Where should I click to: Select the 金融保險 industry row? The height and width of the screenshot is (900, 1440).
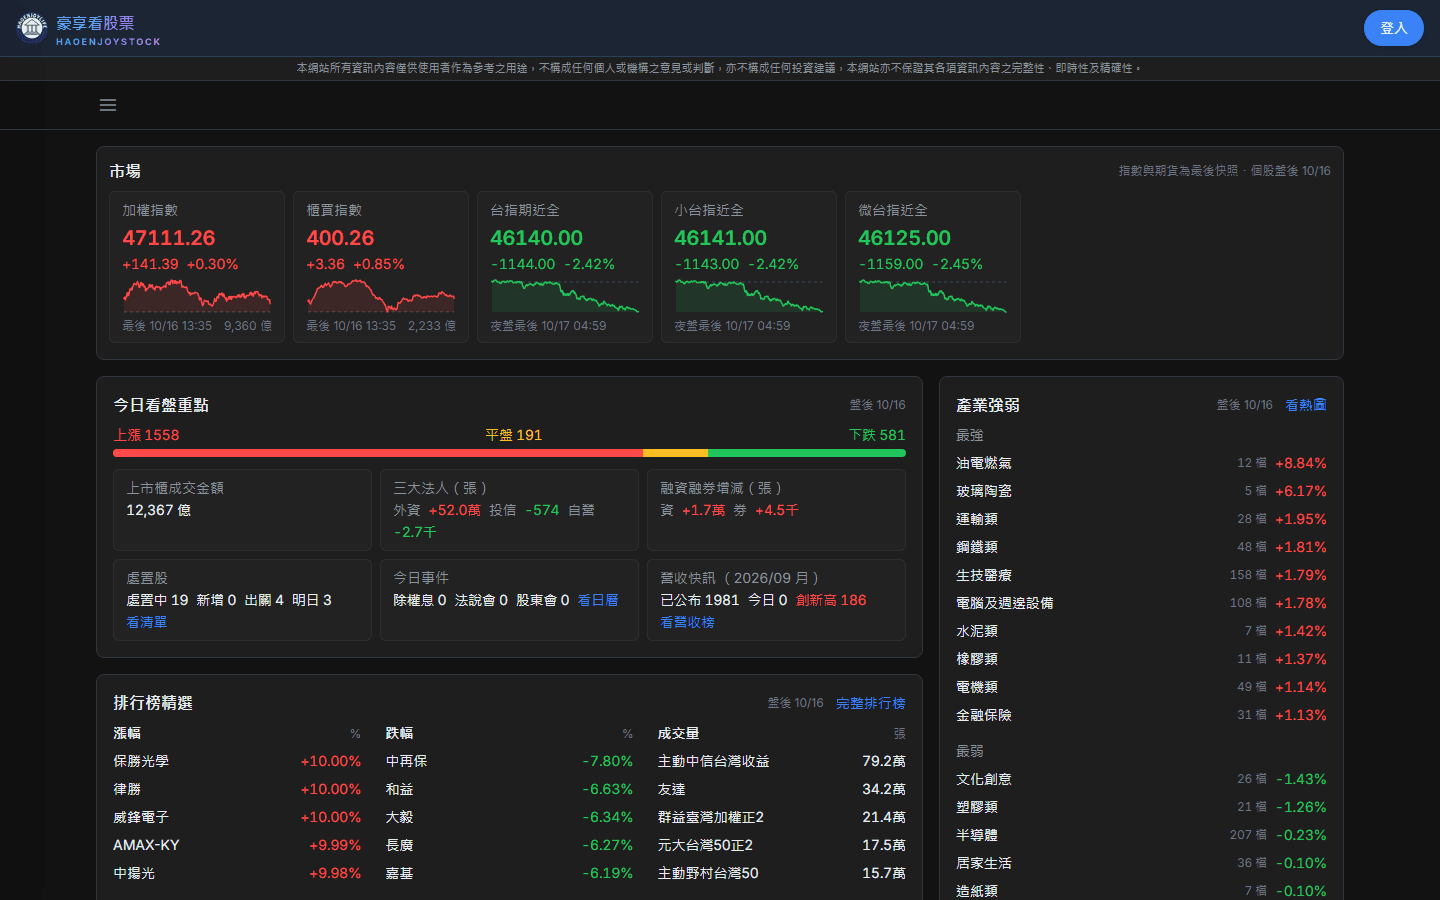[x=1141, y=715]
